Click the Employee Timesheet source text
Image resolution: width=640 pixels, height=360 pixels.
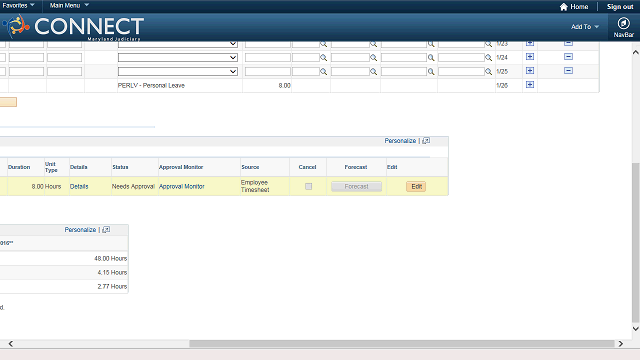(x=255, y=186)
